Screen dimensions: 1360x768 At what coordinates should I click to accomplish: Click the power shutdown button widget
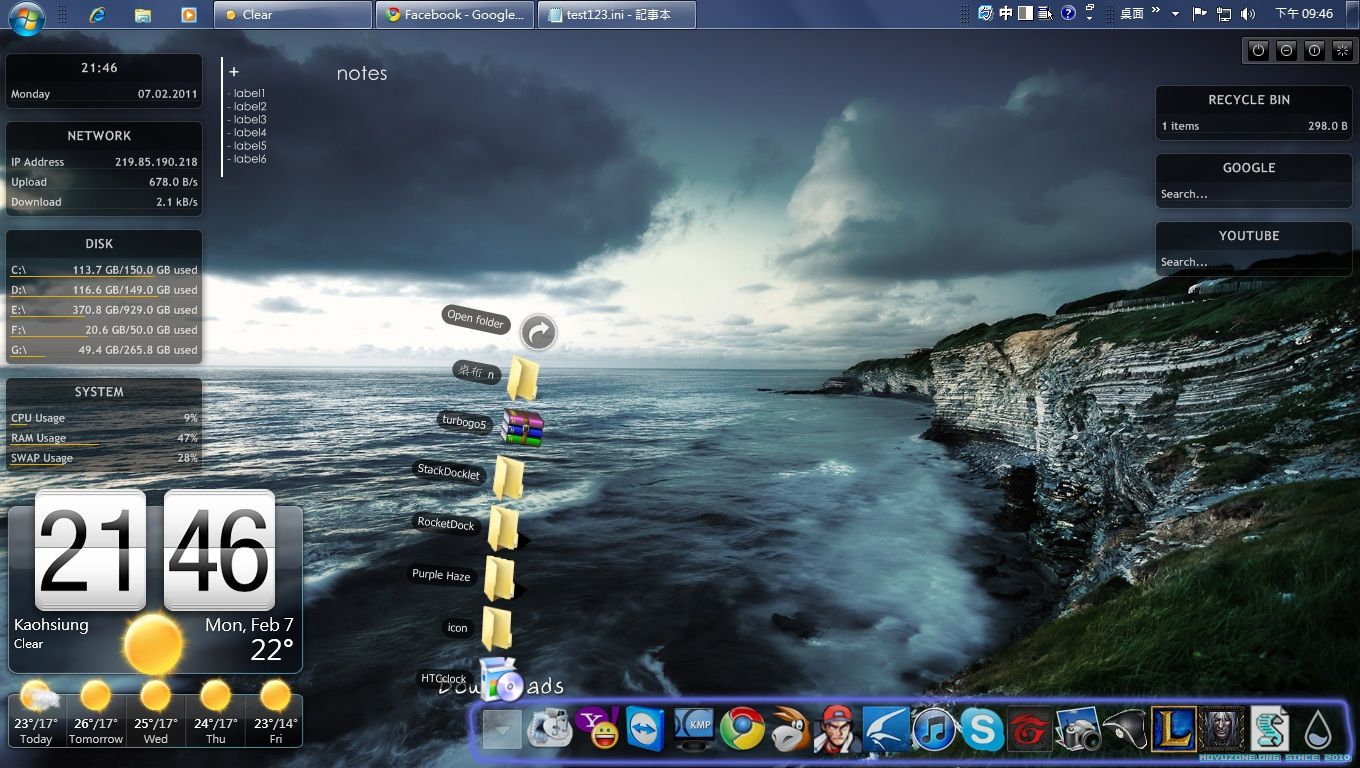(x=1259, y=50)
